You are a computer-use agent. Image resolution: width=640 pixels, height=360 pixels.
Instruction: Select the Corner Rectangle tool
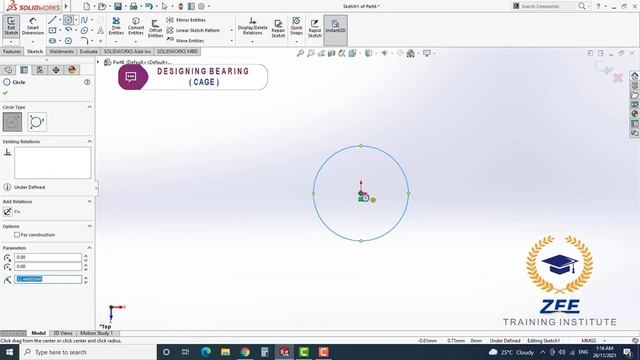coord(53,30)
